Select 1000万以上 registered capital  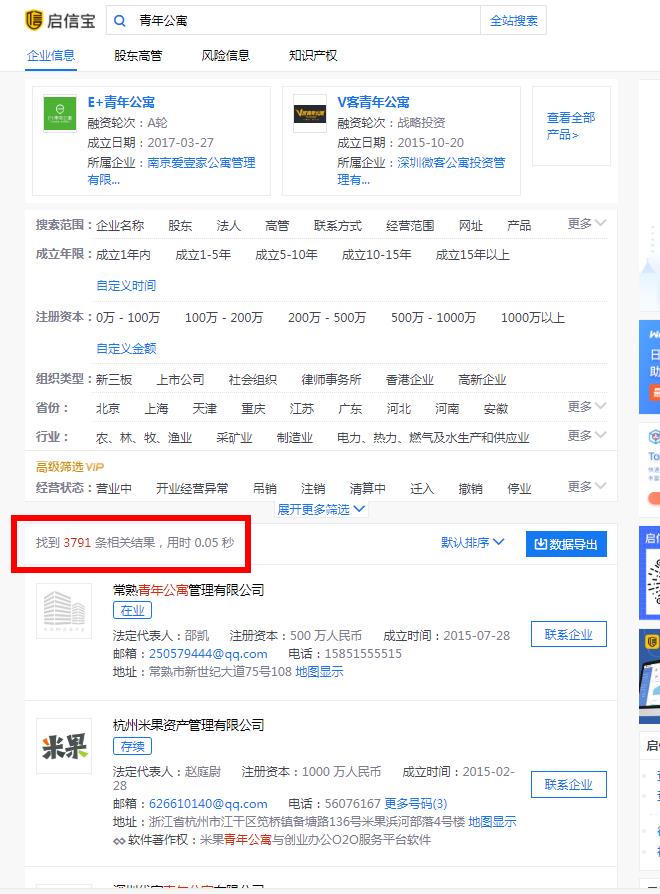click(532, 317)
